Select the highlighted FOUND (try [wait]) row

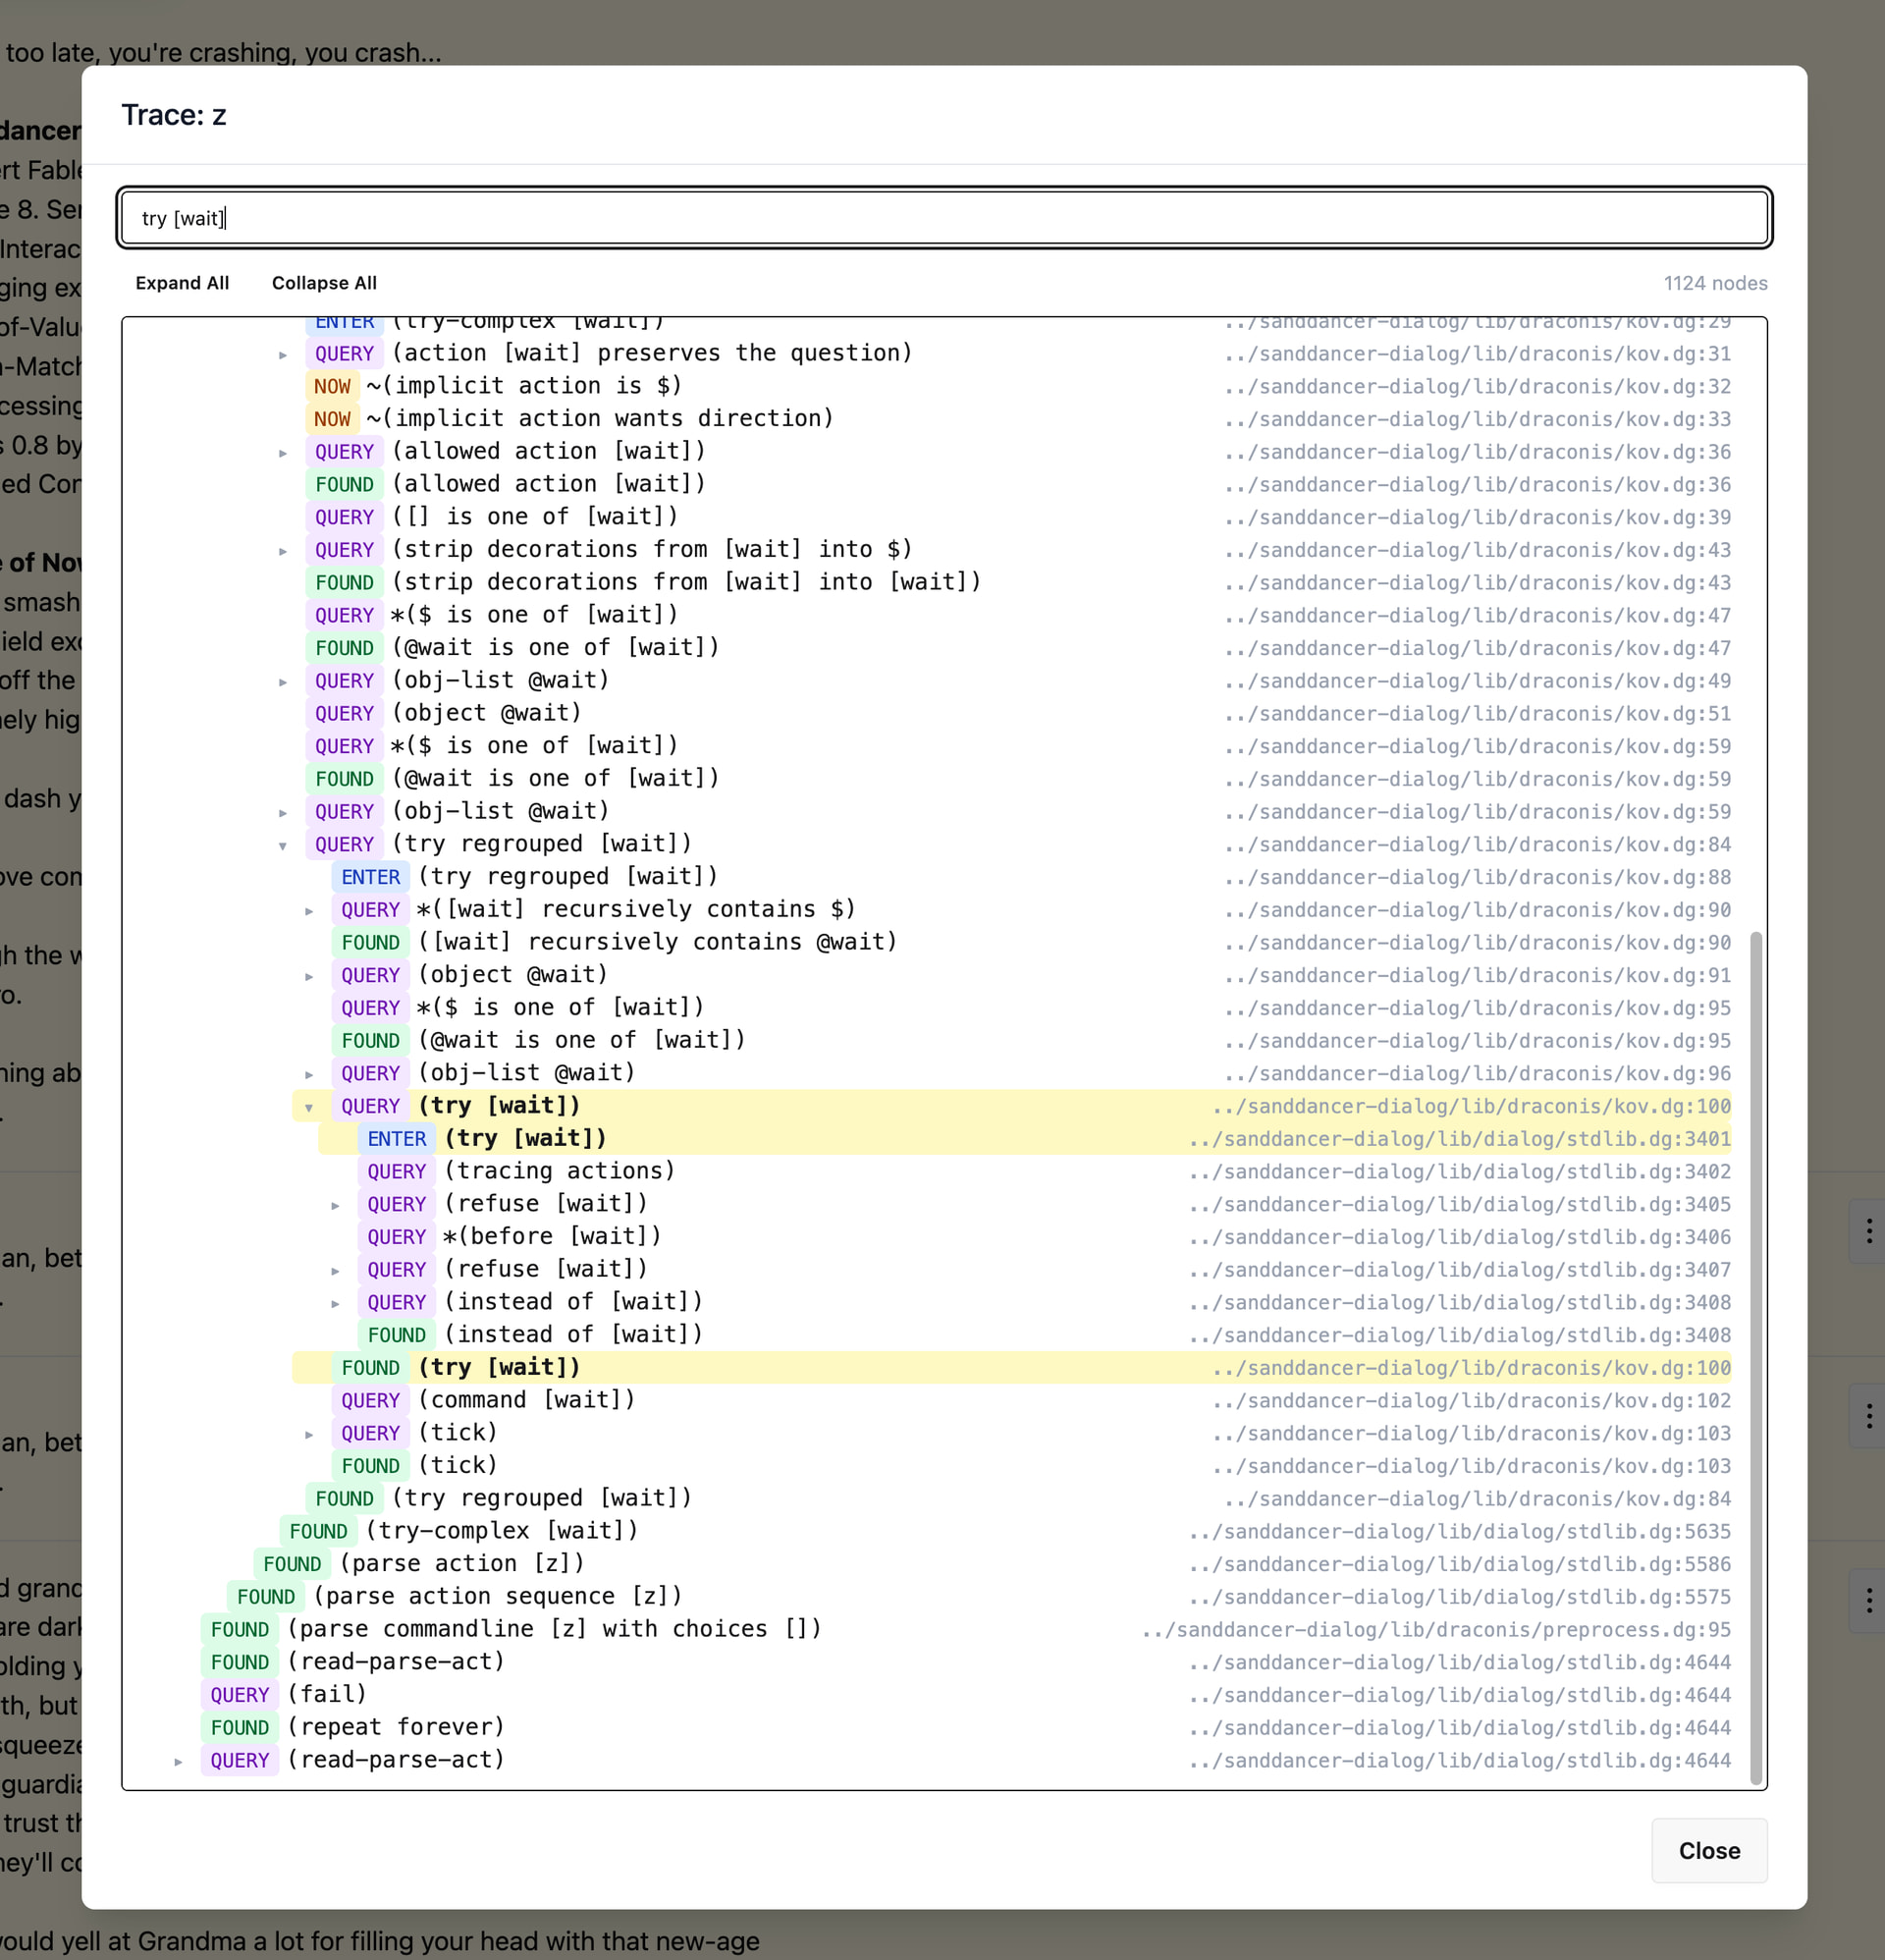pos(498,1367)
